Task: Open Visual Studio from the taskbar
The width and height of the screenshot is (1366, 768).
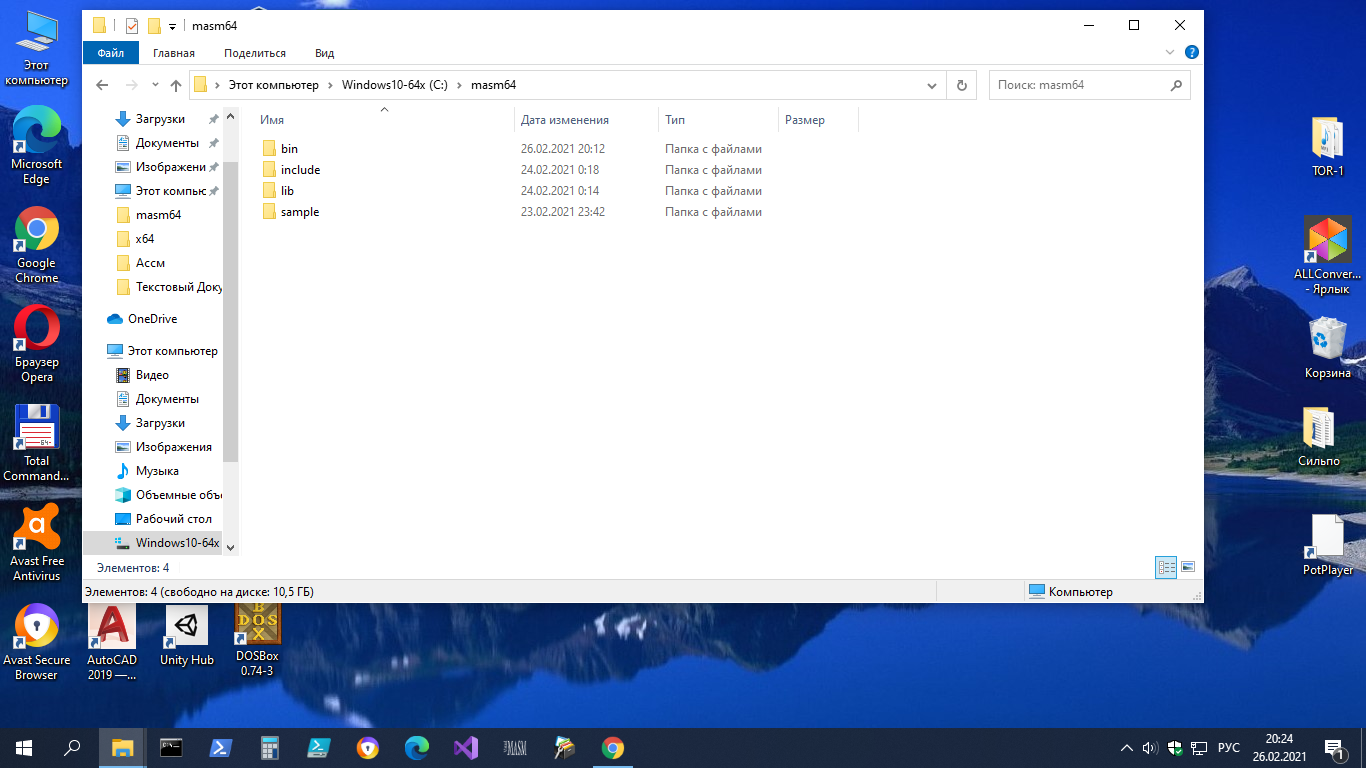Action: coord(466,748)
